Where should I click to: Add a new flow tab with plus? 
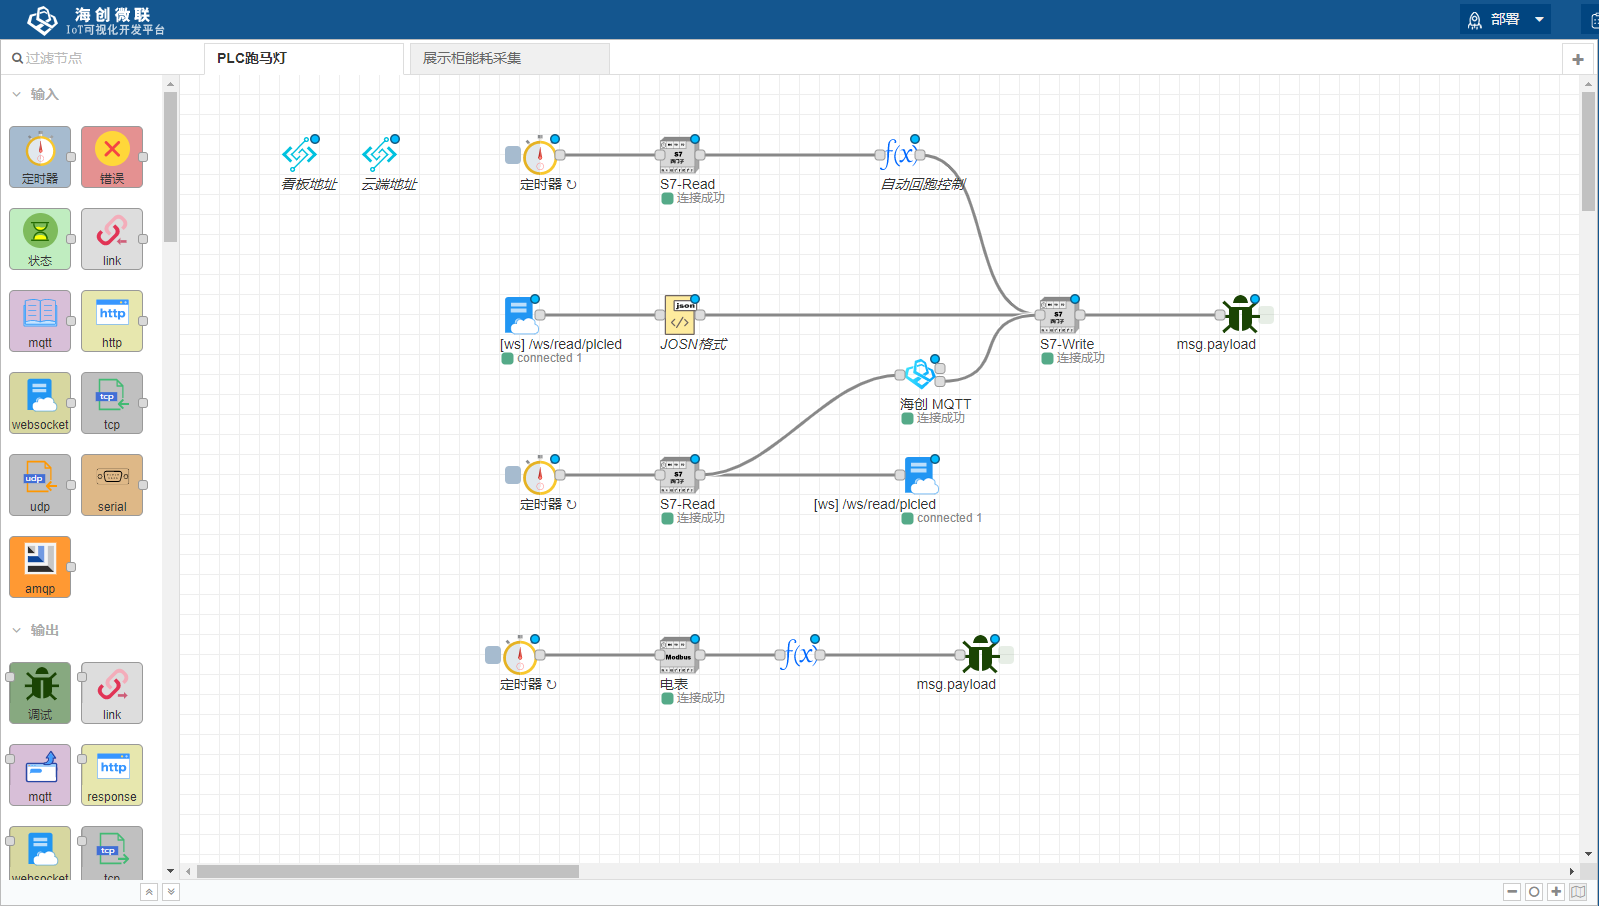coord(1578,59)
